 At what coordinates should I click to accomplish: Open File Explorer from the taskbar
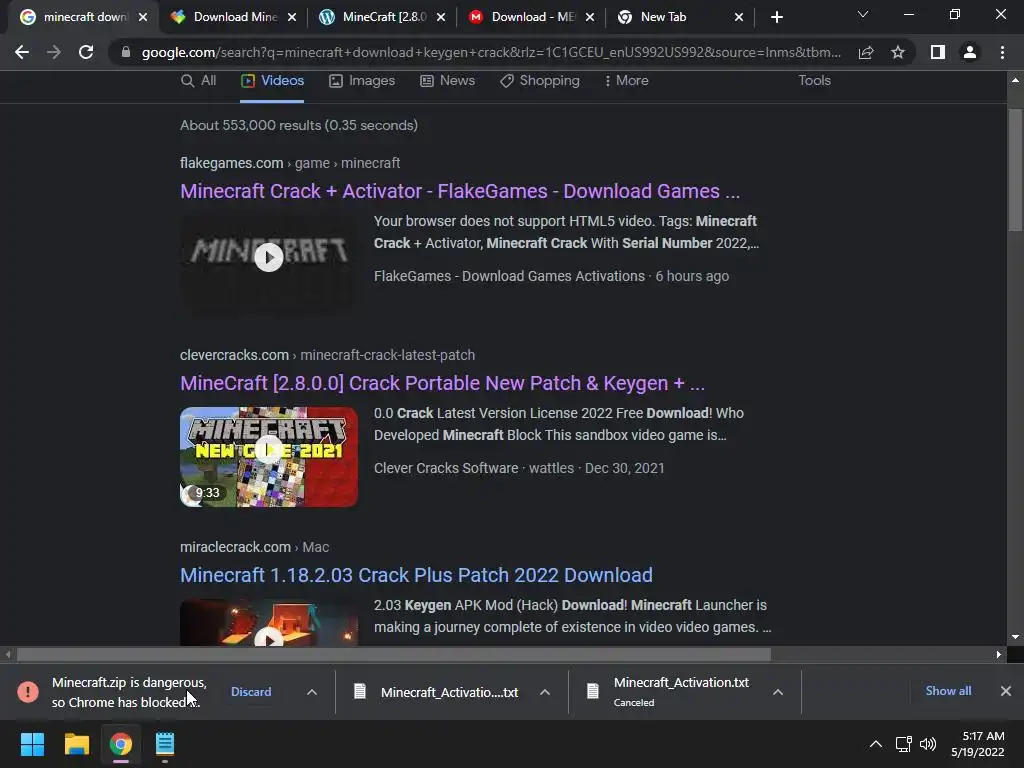tap(76, 744)
